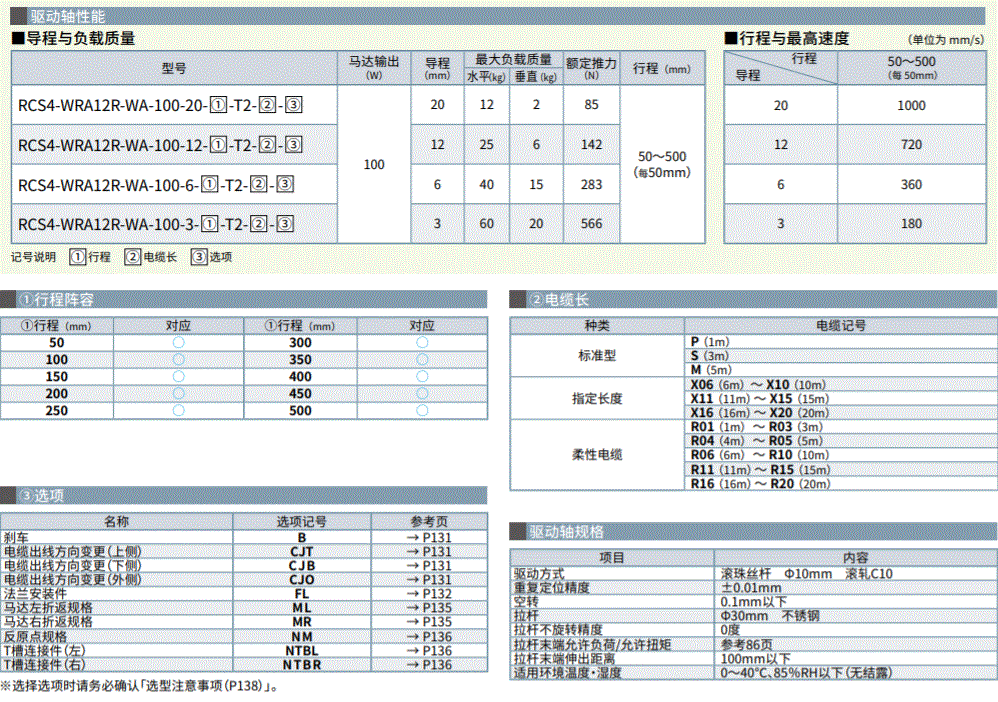The width and height of the screenshot is (998, 702).
Task: Click the circle mark for stroke 400
Action: click(422, 377)
